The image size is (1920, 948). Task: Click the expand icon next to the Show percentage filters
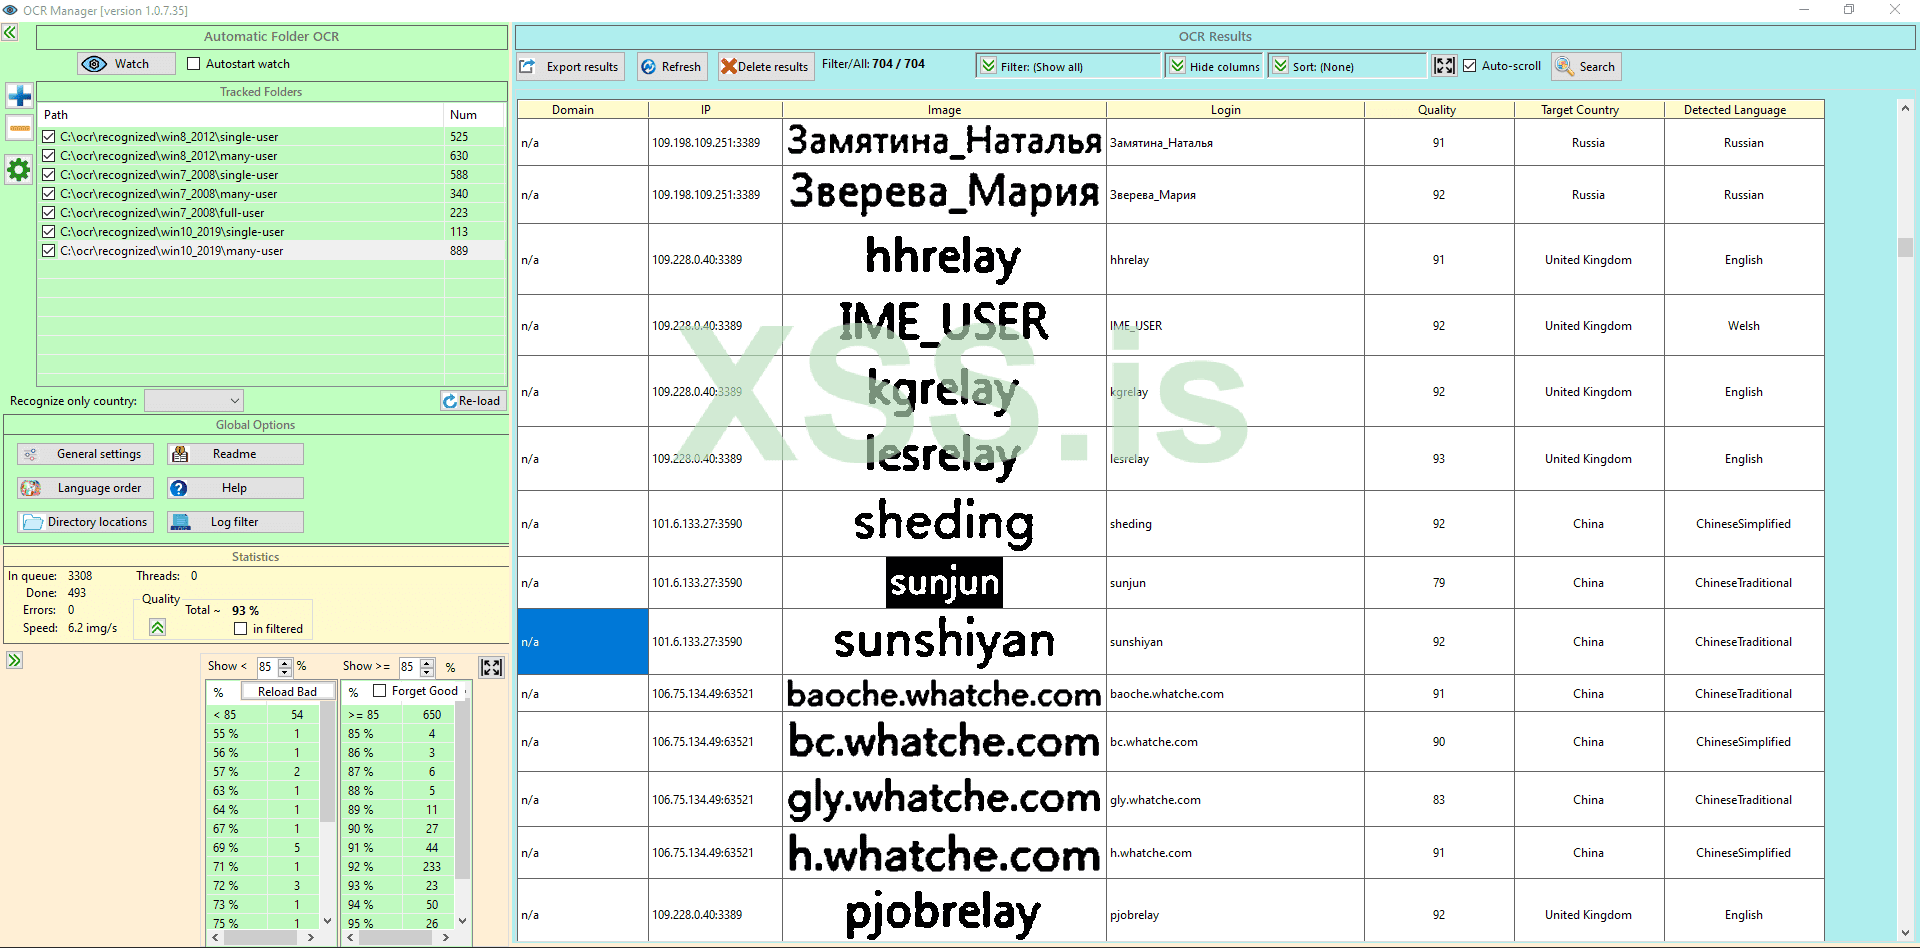click(x=490, y=666)
